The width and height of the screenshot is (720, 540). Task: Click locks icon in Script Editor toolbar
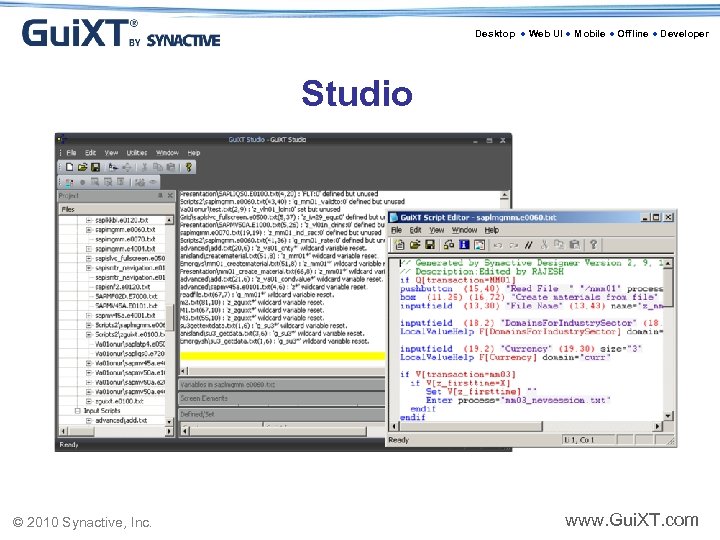click(x=449, y=245)
